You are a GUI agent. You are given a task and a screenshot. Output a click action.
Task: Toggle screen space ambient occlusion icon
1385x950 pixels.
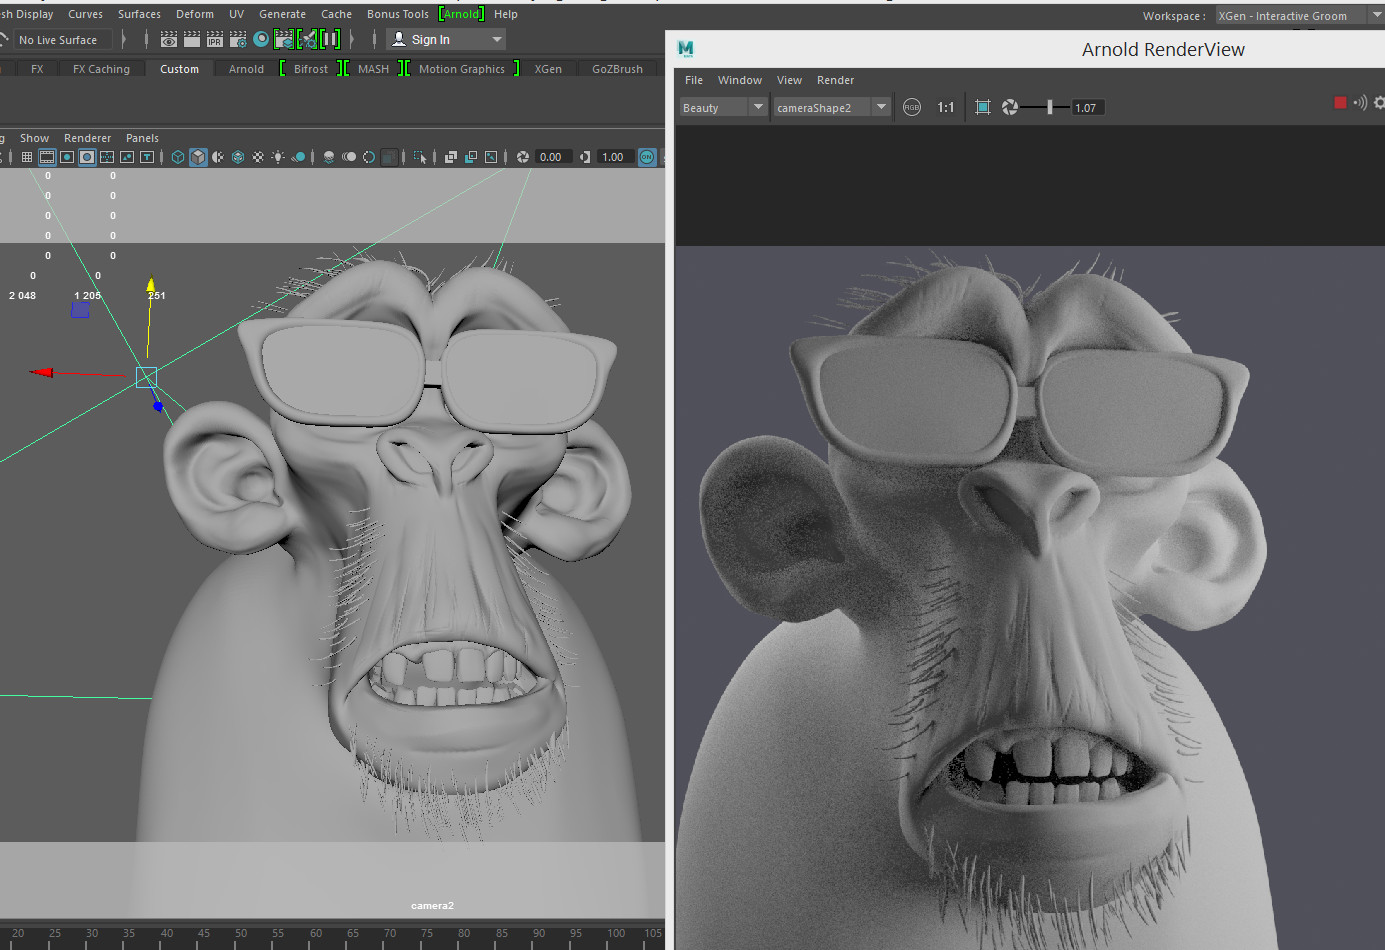click(x=329, y=157)
